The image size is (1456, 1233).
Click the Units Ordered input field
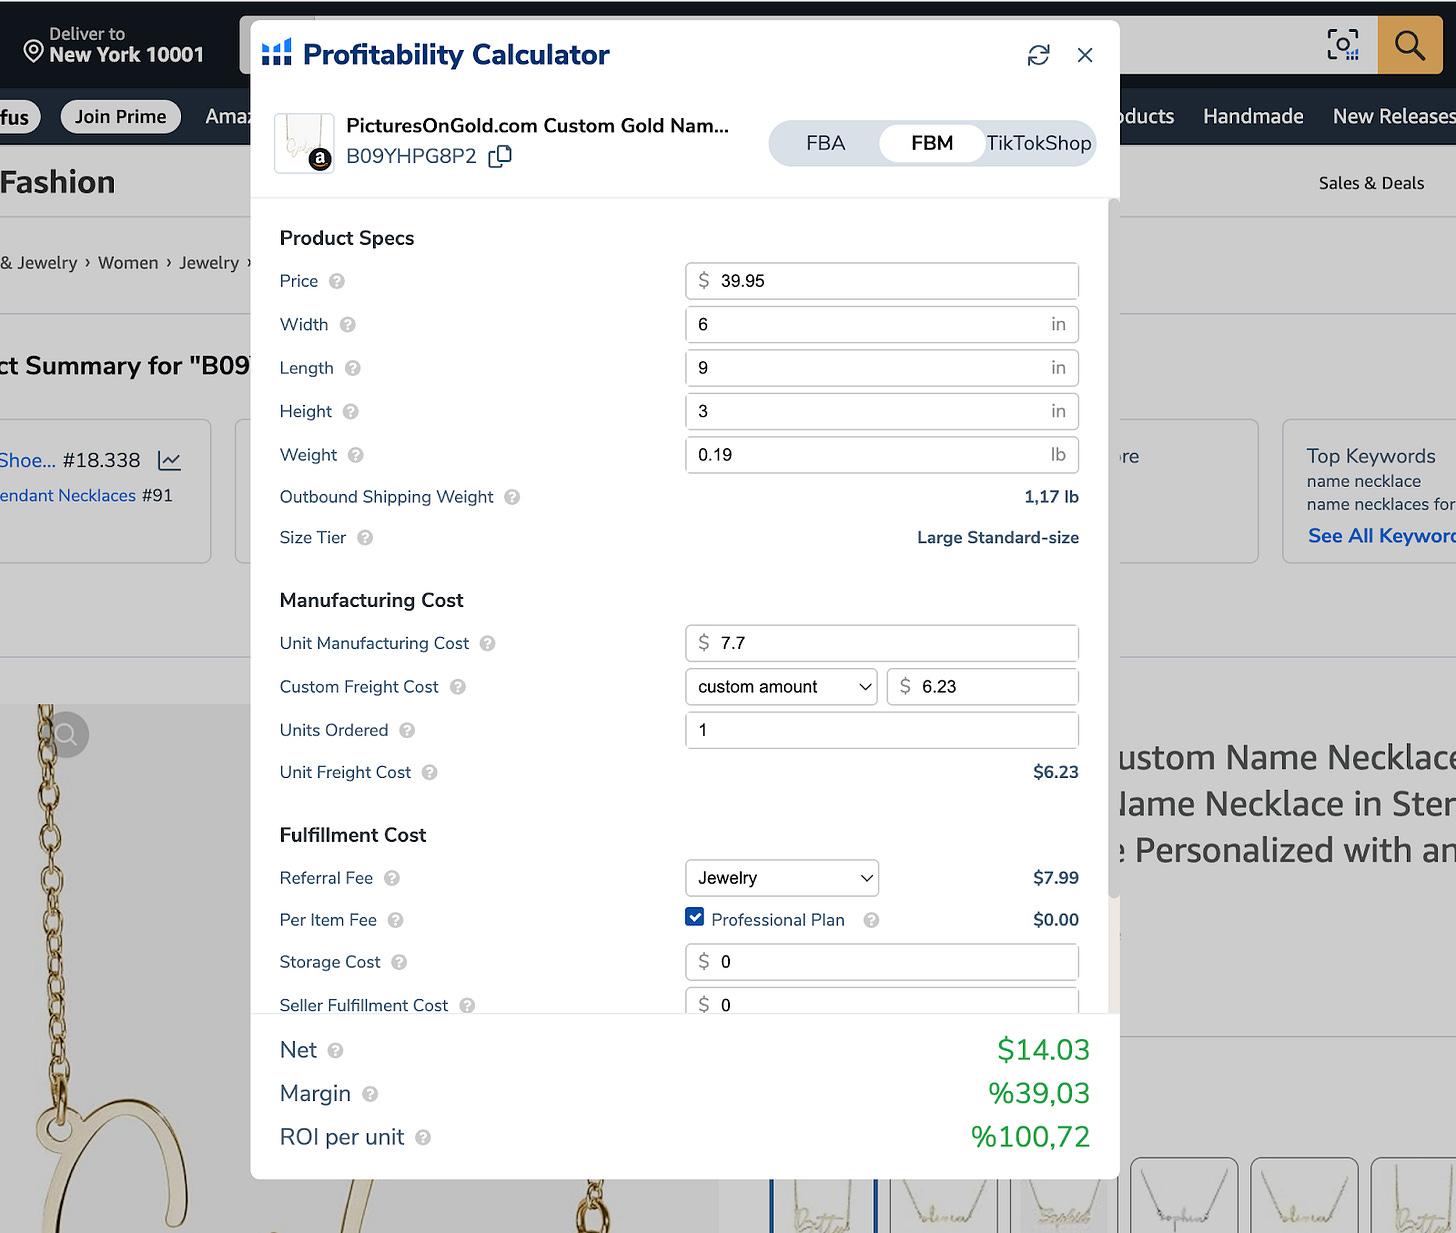882,730
